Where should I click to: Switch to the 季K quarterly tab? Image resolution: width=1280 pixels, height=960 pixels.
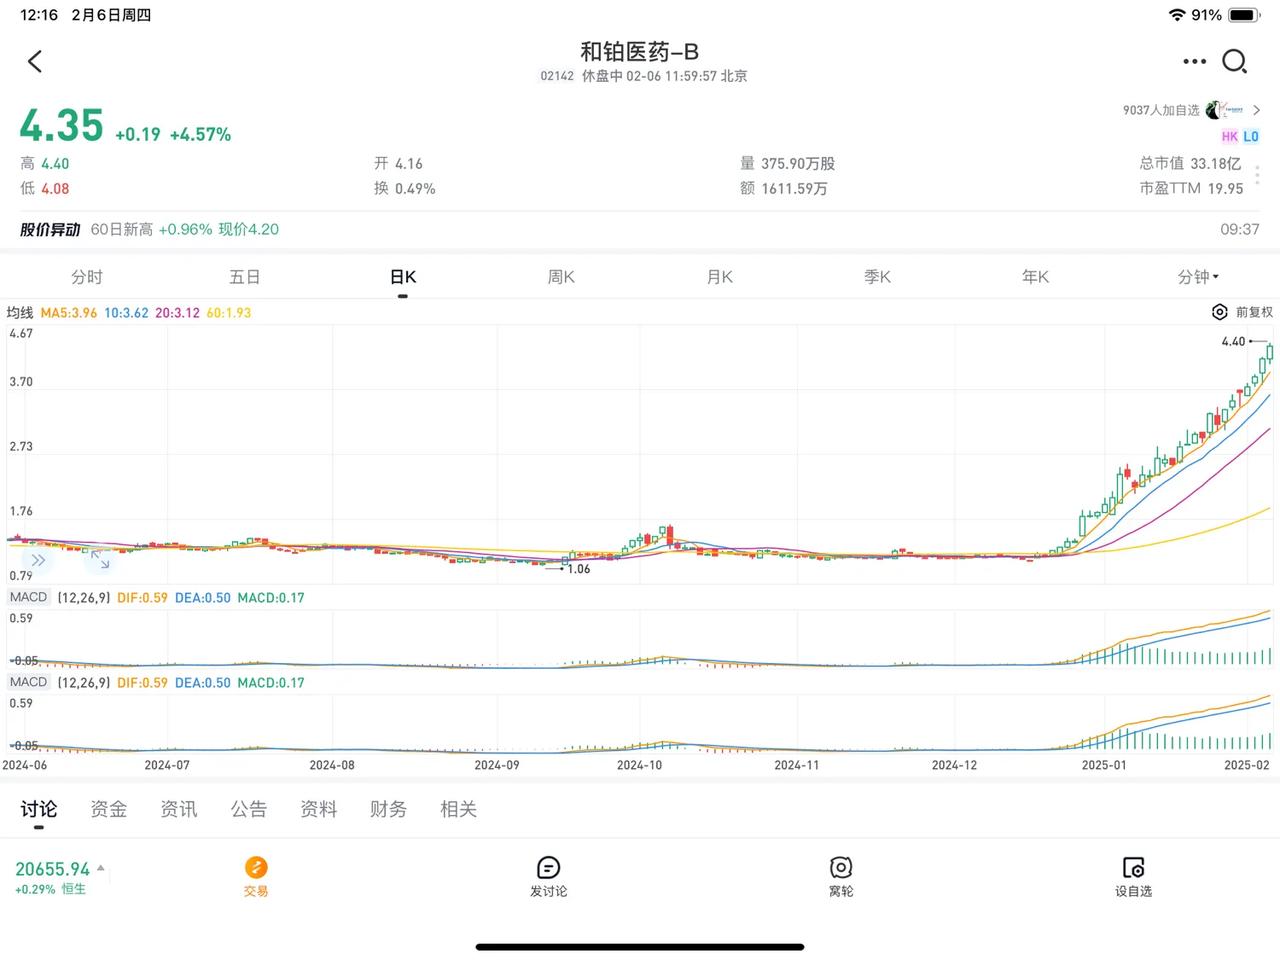point(877,277)
